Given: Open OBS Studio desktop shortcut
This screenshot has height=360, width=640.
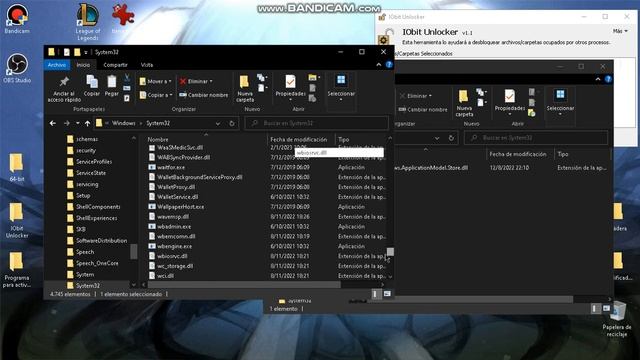Looking at the screenshot, I should pyautogui.click(x=17, y=68).
